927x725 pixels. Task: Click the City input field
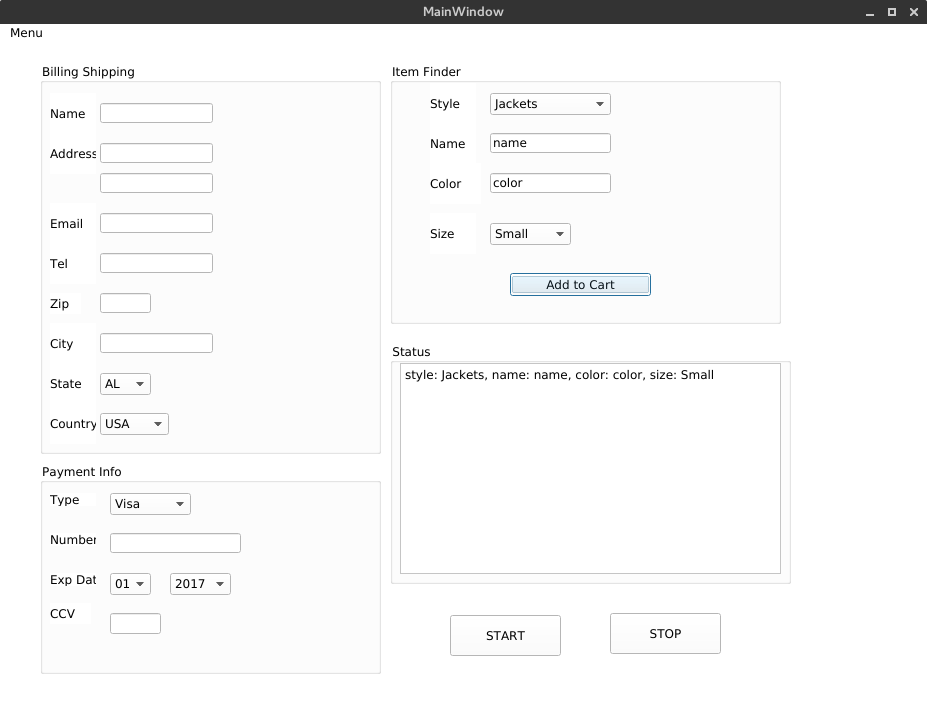point(156,343)
